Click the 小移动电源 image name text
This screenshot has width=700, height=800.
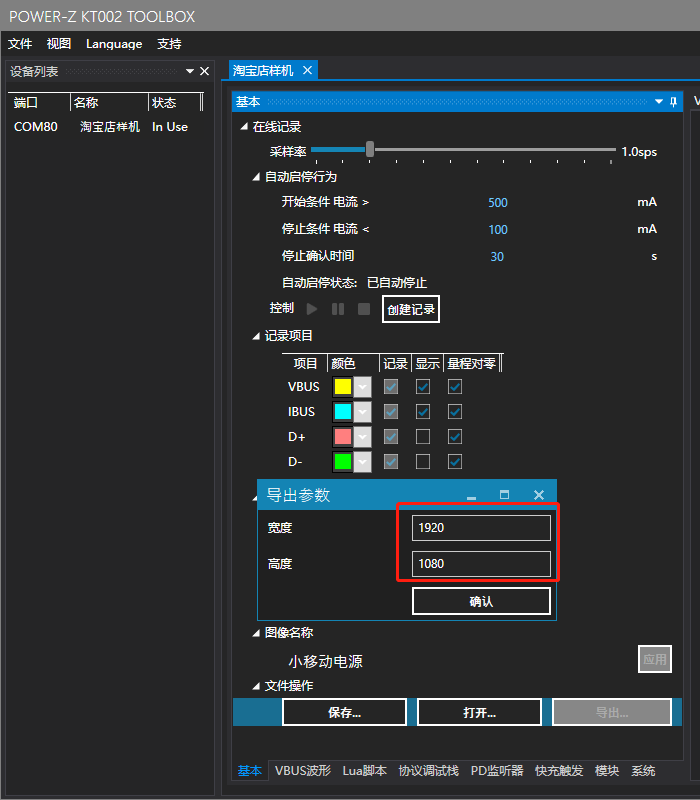click(326, 662)
